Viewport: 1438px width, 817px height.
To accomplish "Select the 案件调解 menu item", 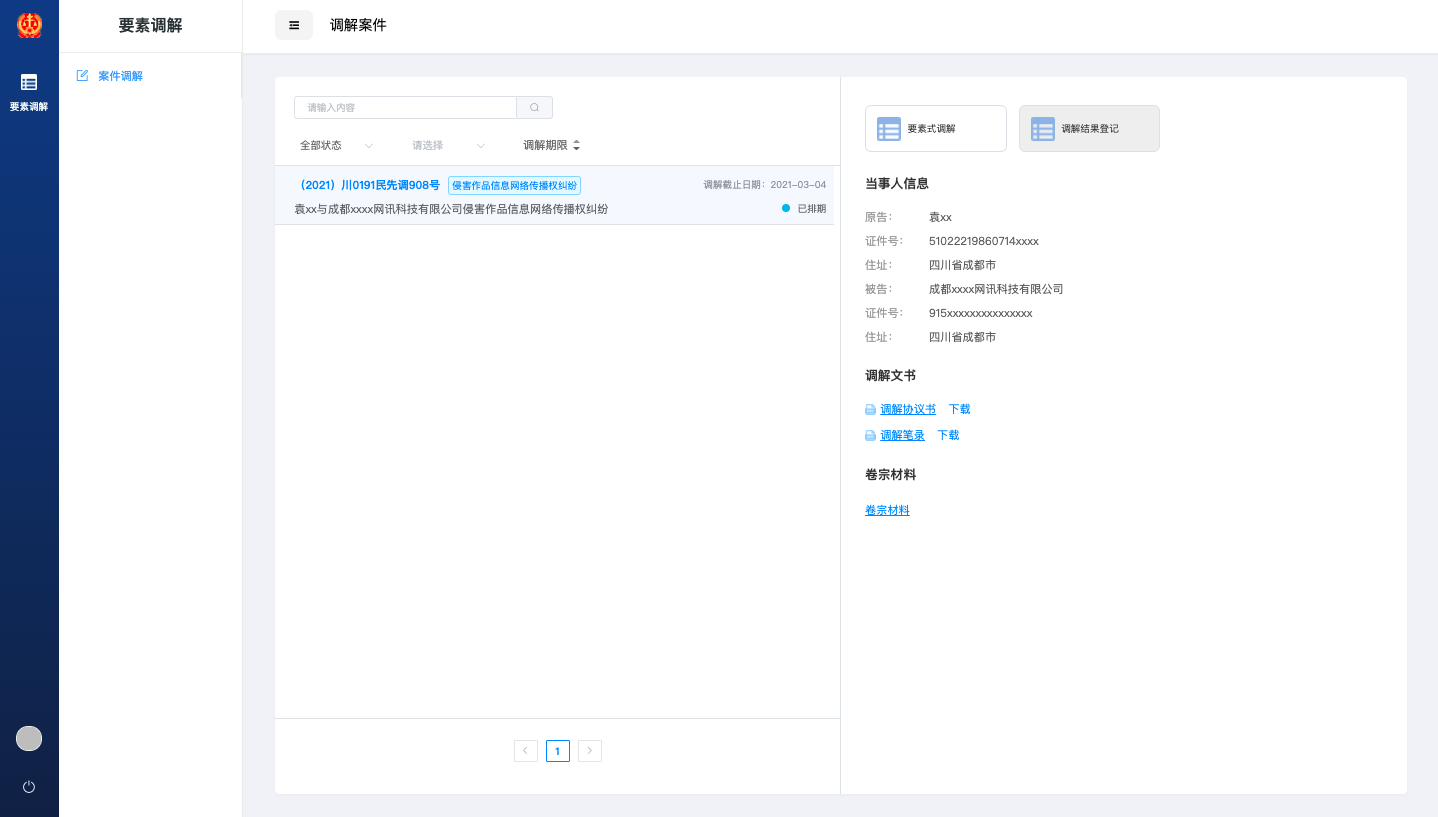I will [x=120, y=76].
